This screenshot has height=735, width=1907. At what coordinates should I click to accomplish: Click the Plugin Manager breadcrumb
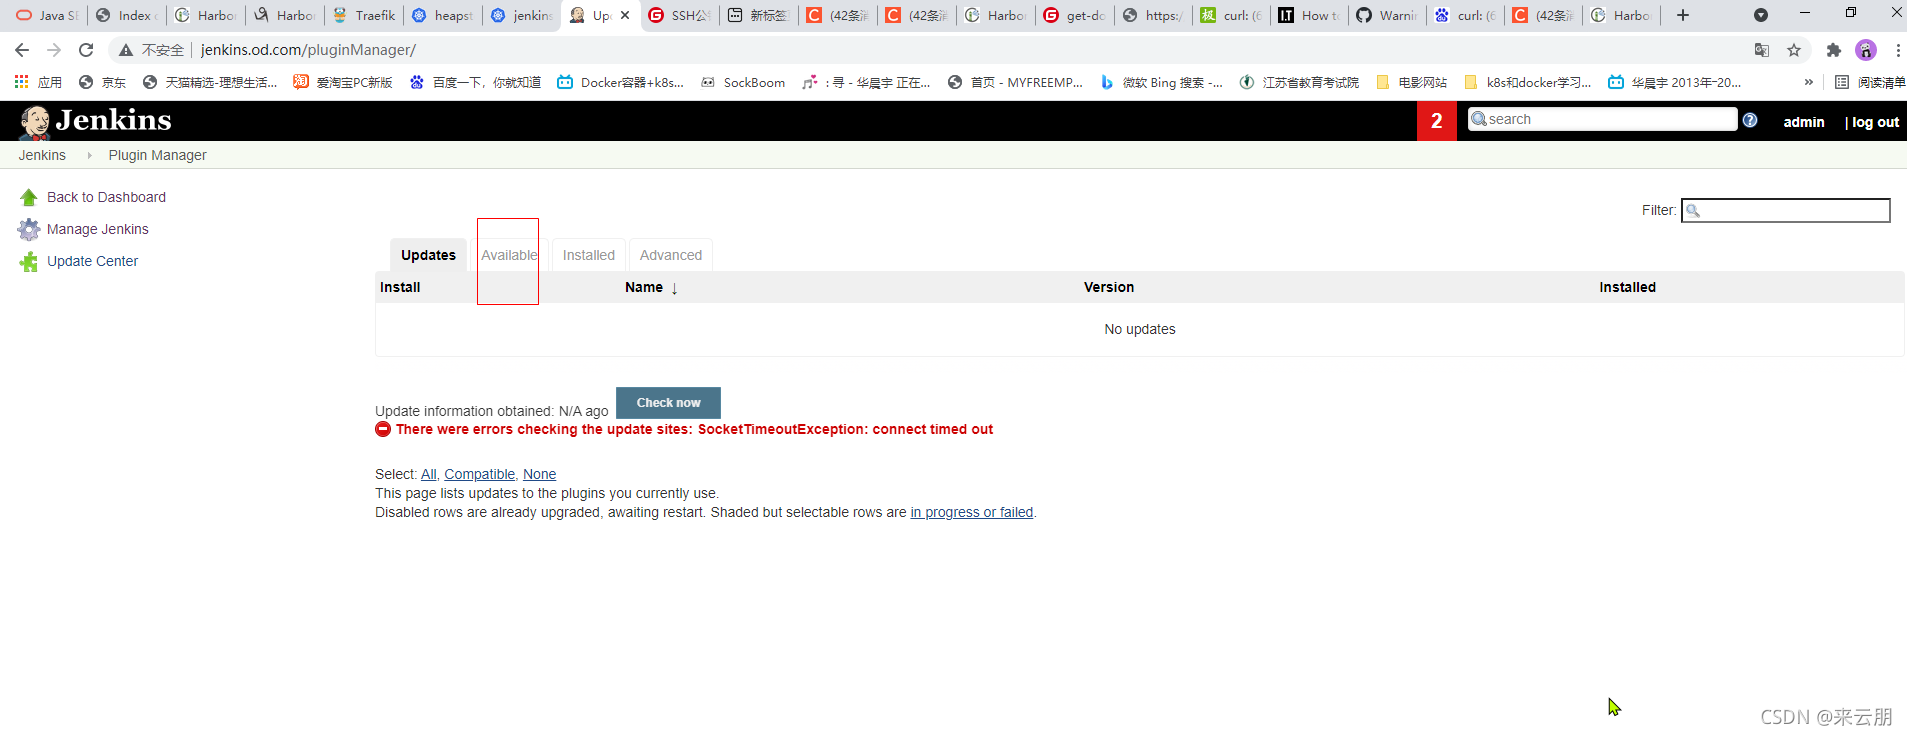(x=157, y=155)
